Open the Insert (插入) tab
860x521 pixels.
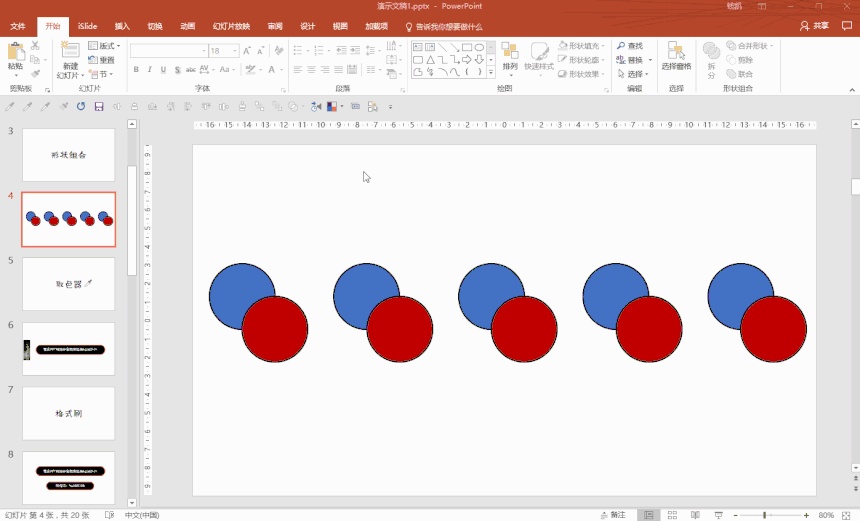pyautogui.click(x=122, y=27)
